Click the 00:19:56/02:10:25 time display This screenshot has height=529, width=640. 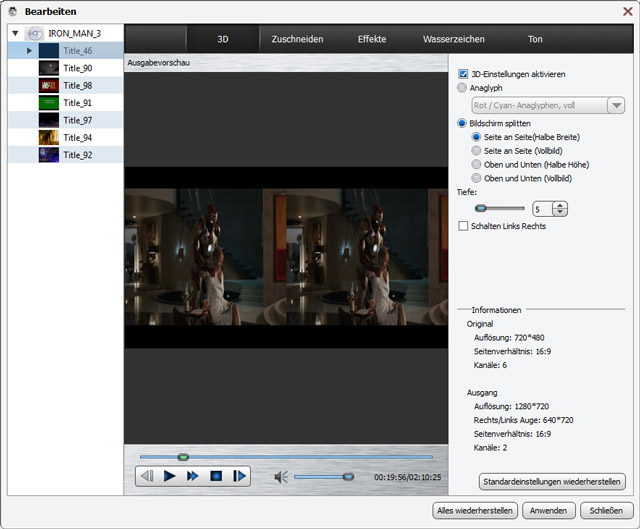407,477
